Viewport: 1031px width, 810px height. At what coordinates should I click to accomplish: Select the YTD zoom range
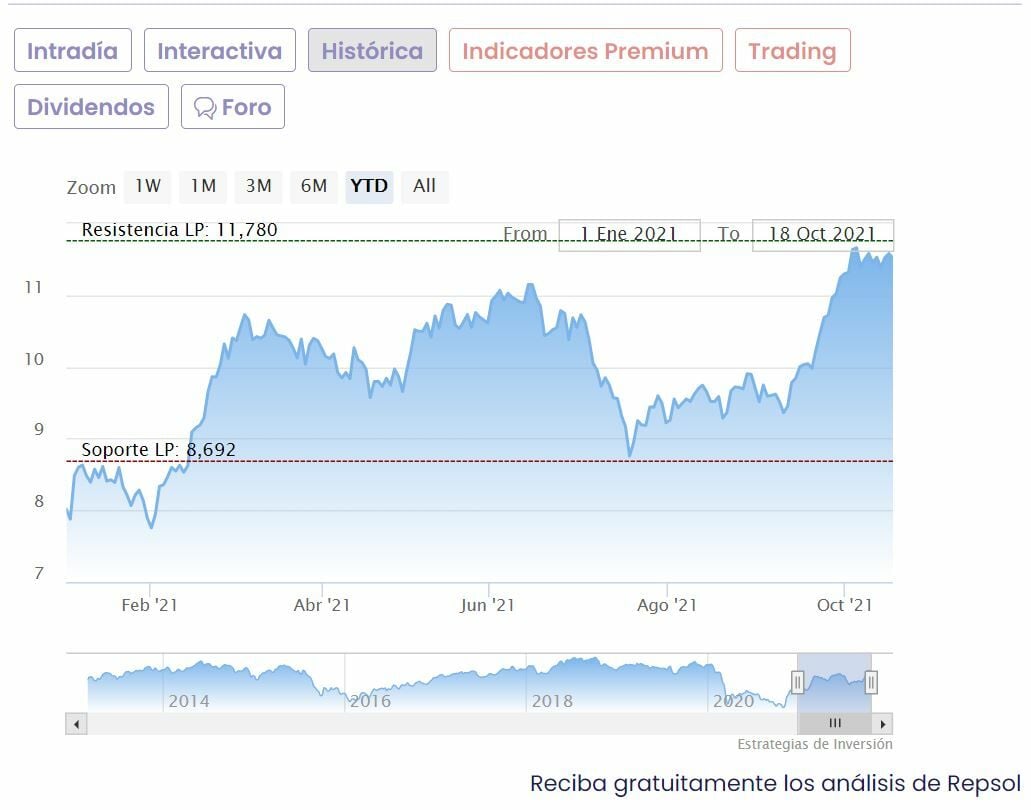tap(369, 186)
